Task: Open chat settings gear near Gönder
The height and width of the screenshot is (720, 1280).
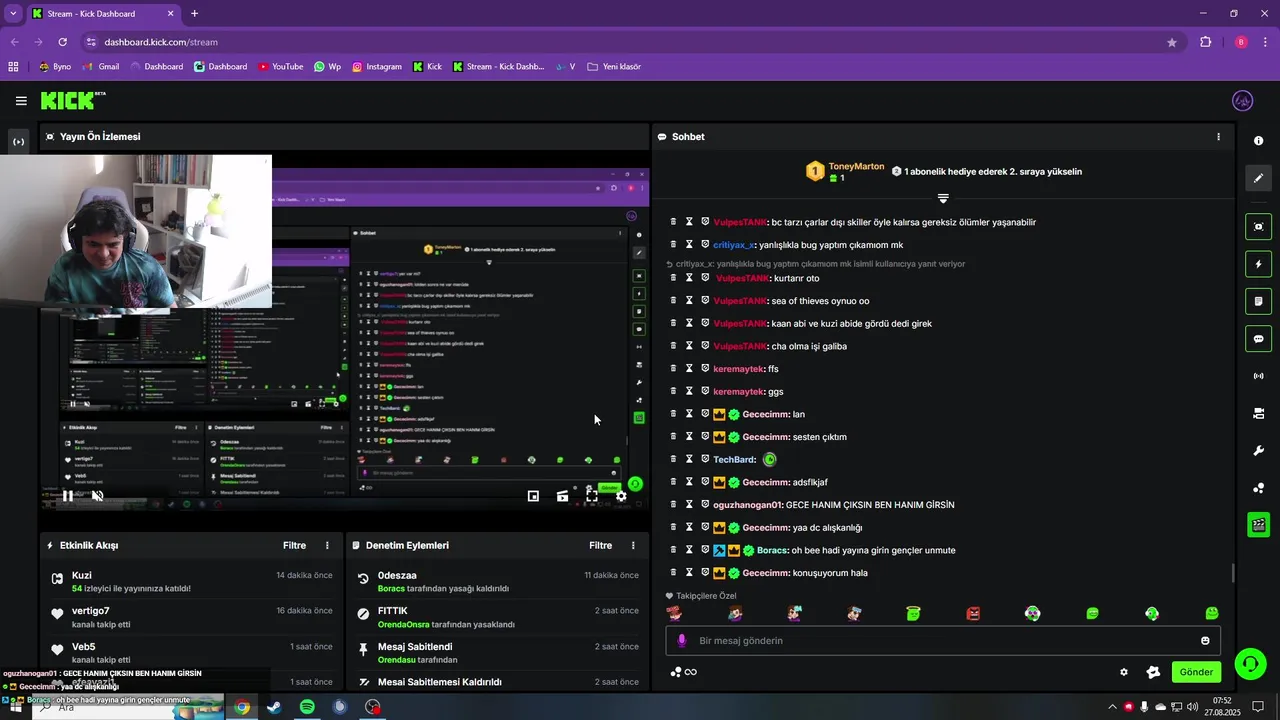Action: (1124, 672)
